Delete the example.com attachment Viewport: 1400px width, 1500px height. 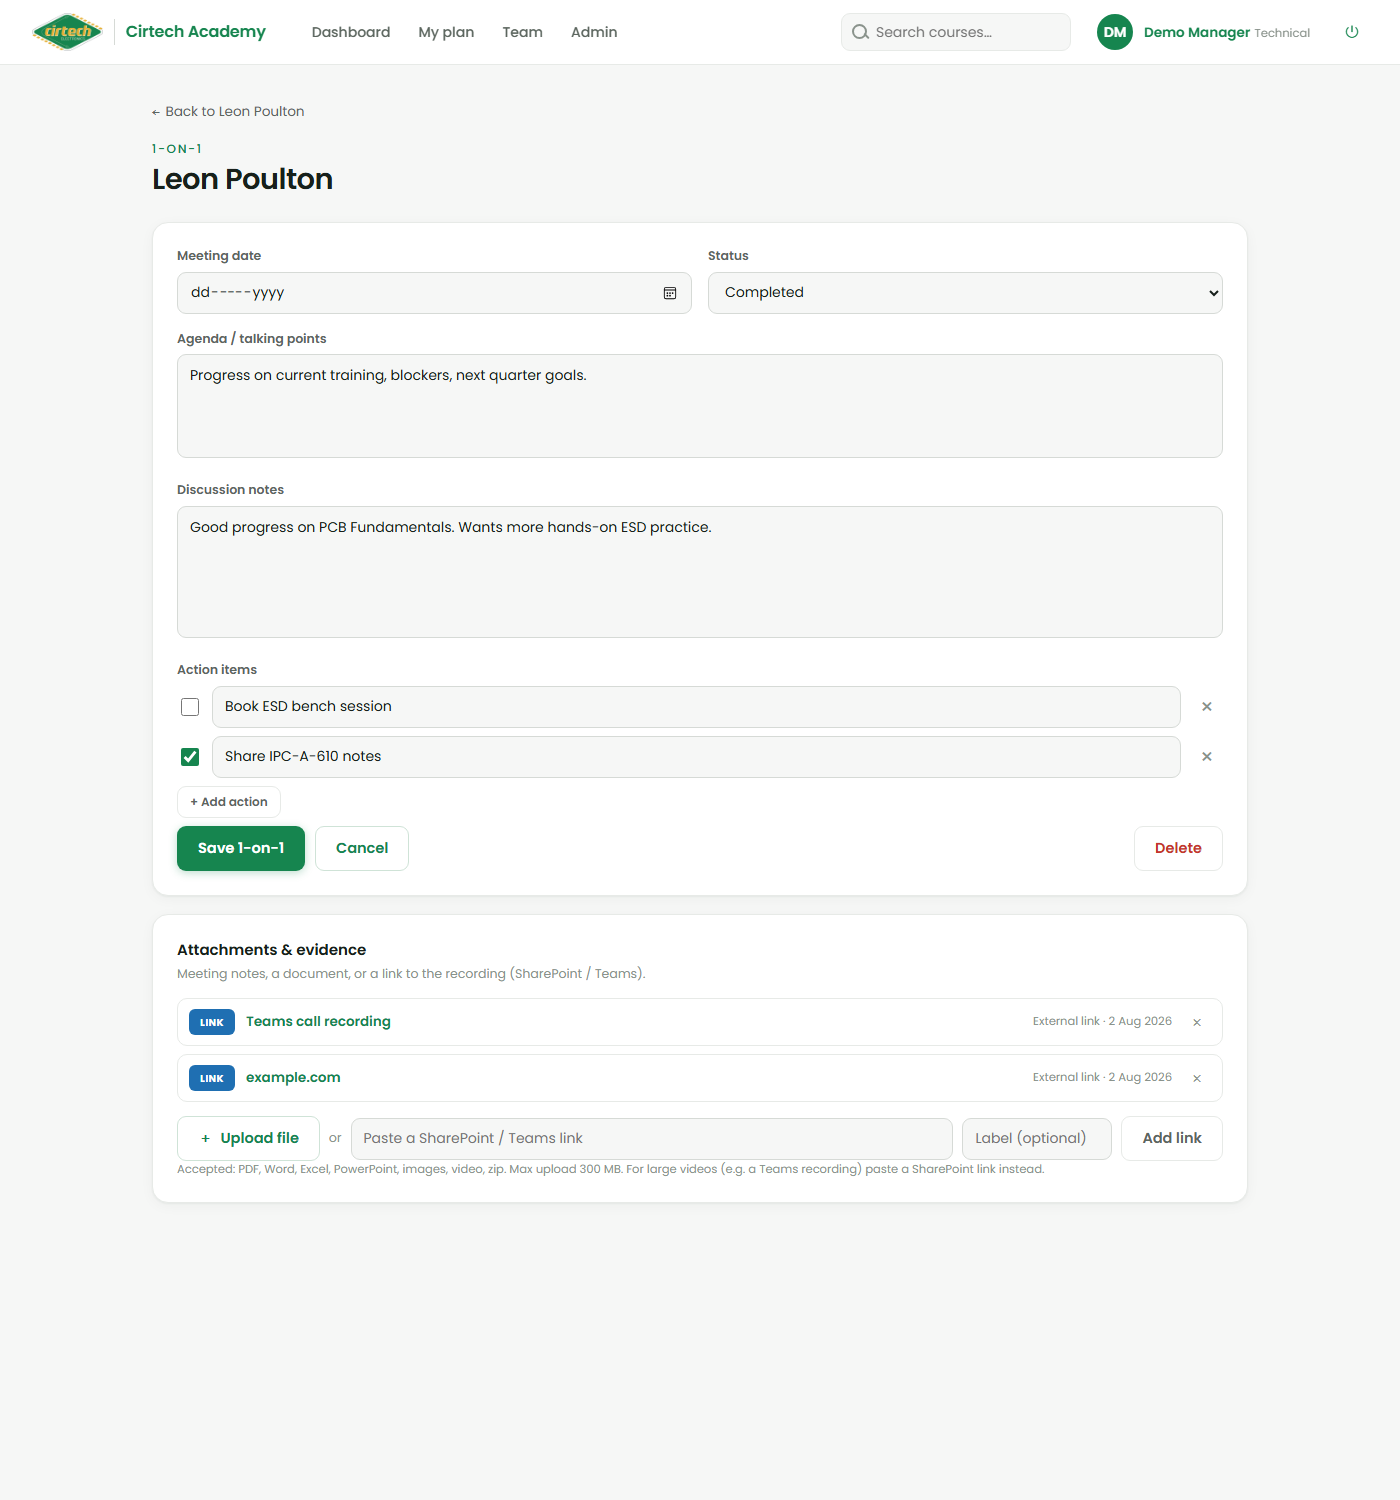click(x=1197, y=1078)
